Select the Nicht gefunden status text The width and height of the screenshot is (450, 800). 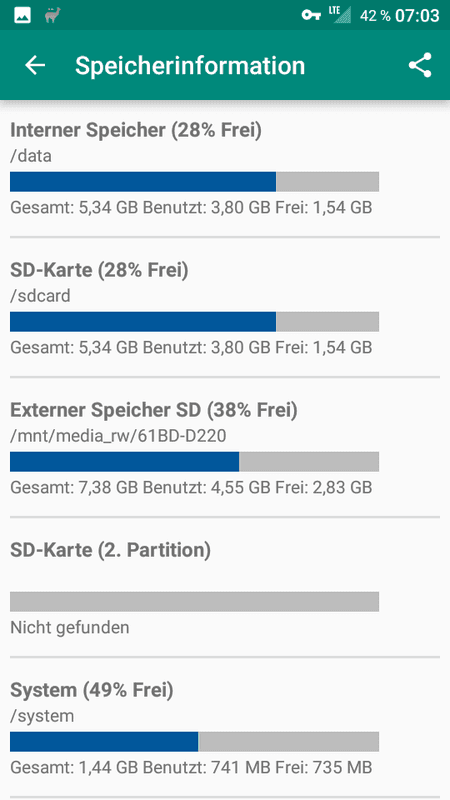click(69, 628)
